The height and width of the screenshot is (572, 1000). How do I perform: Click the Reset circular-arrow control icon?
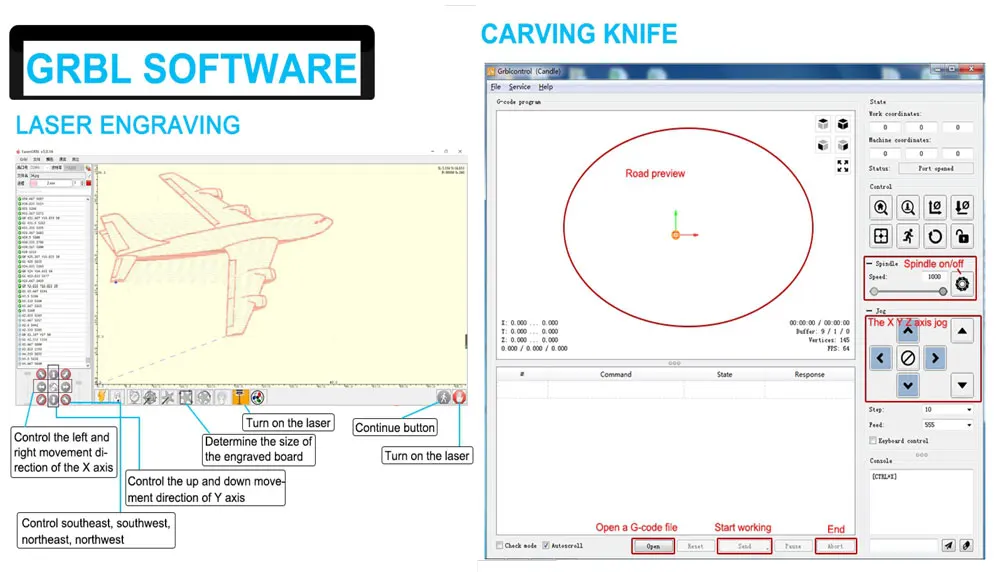pos(935,236)
